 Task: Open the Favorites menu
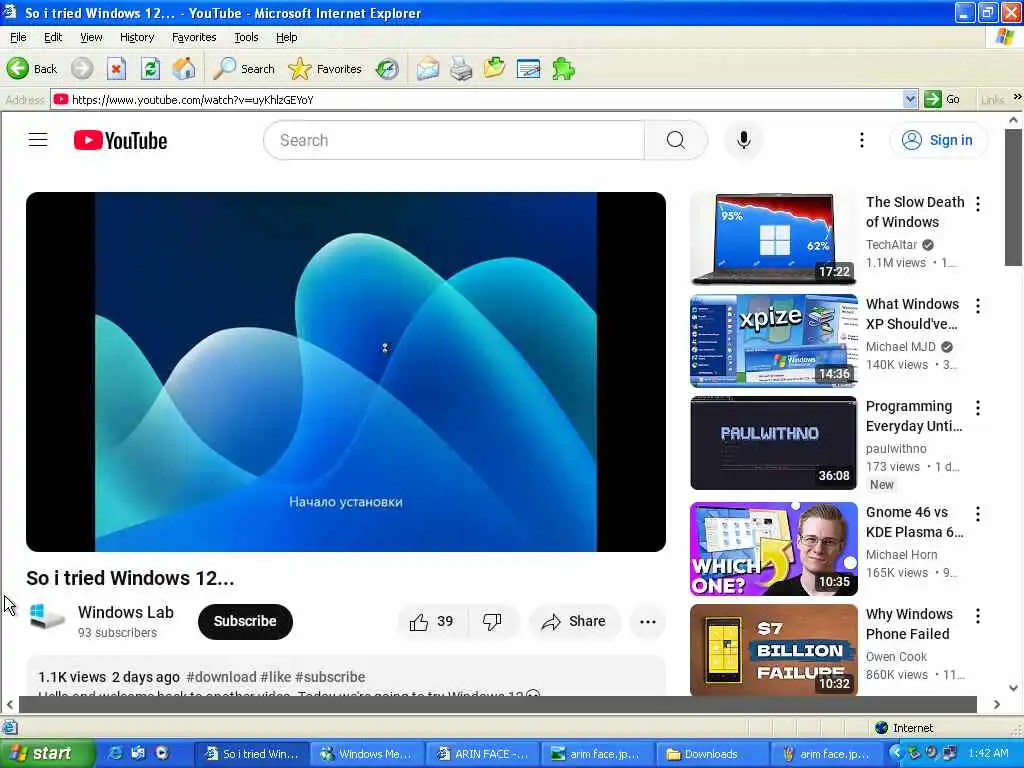194,37
